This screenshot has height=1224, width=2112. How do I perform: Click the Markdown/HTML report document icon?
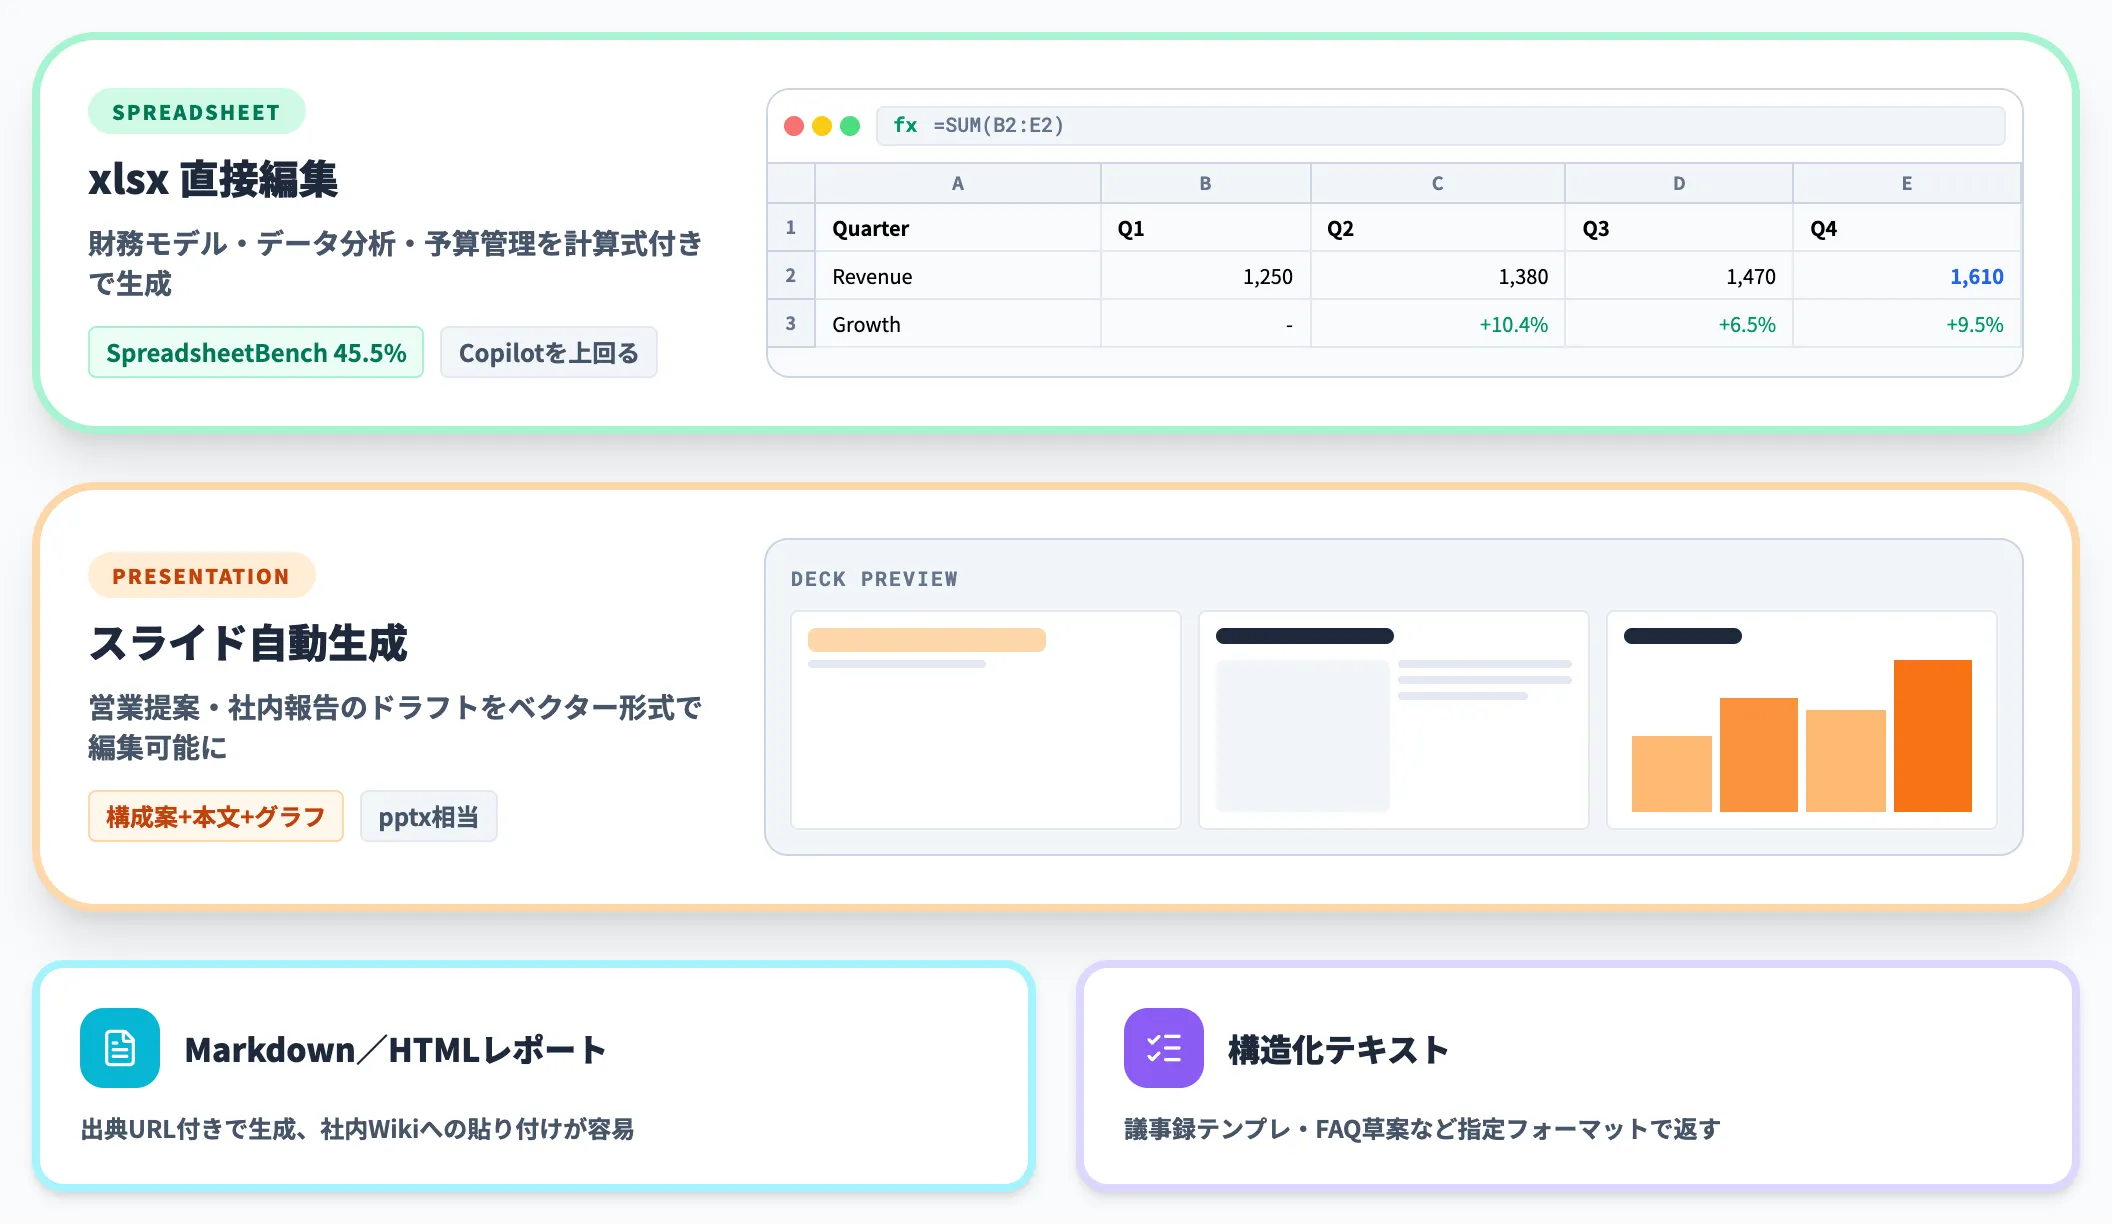point(120,1048)
